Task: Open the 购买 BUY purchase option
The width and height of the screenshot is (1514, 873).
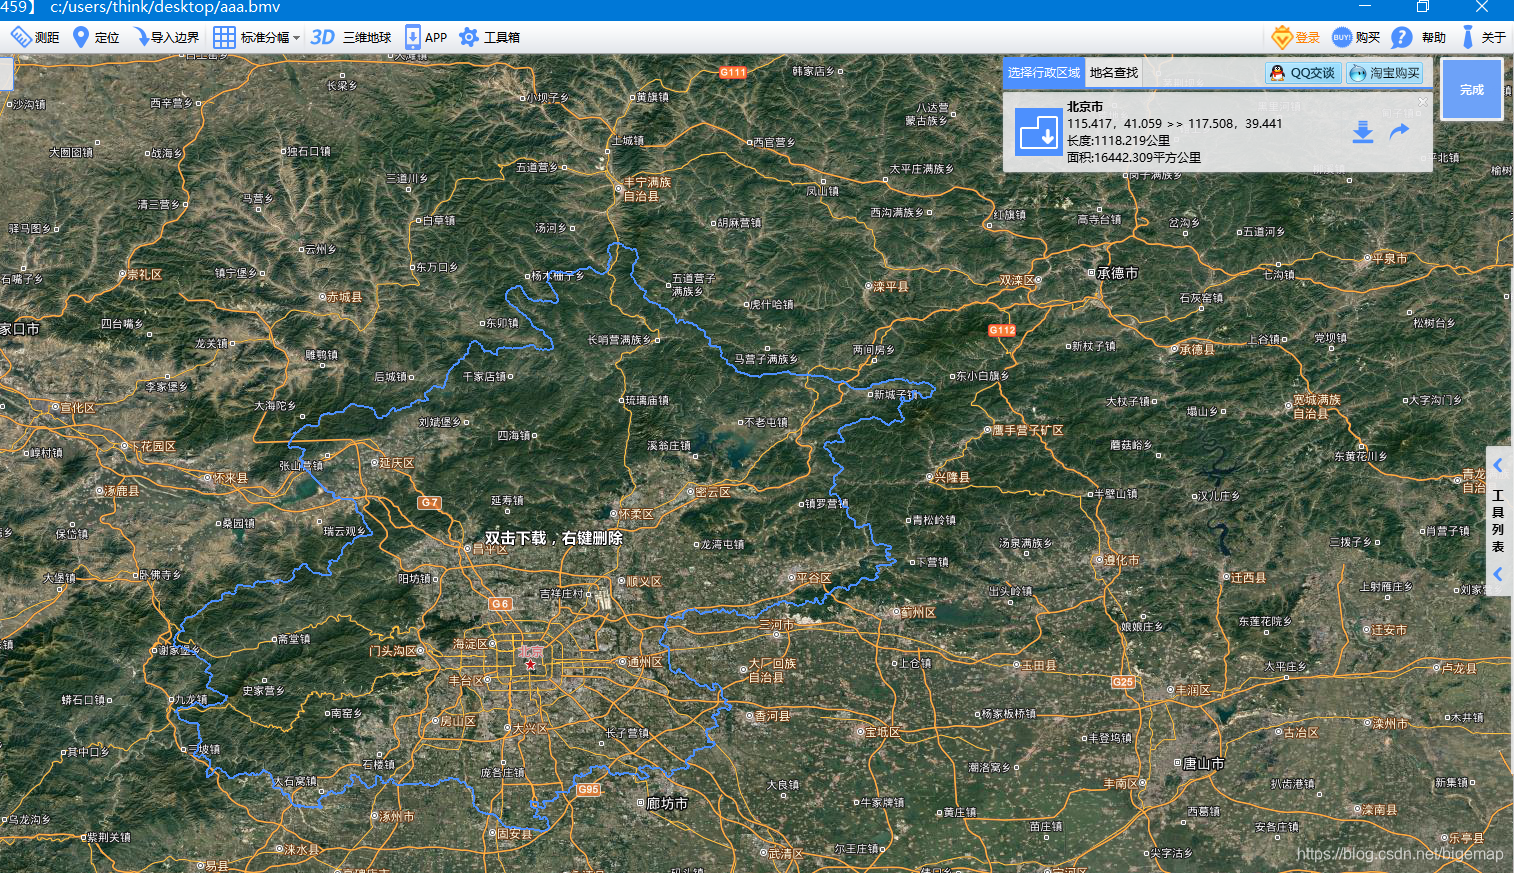Action: 1356,37
